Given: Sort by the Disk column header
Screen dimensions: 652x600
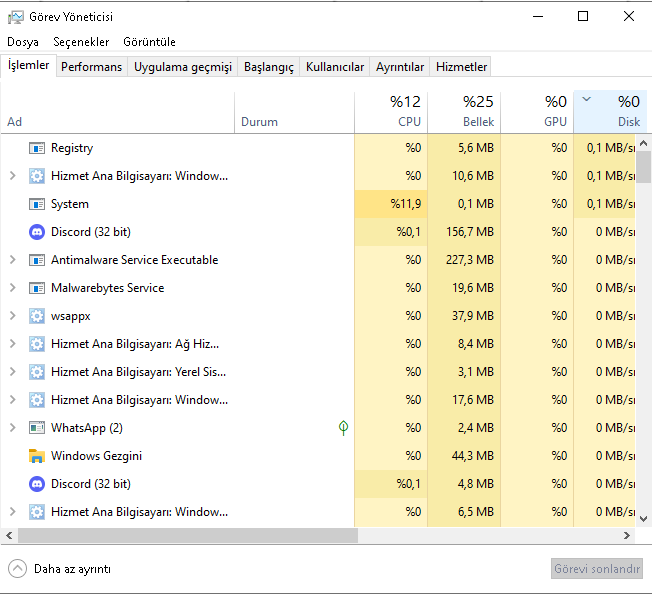Looking at the screenshot, I should (610, 112).
